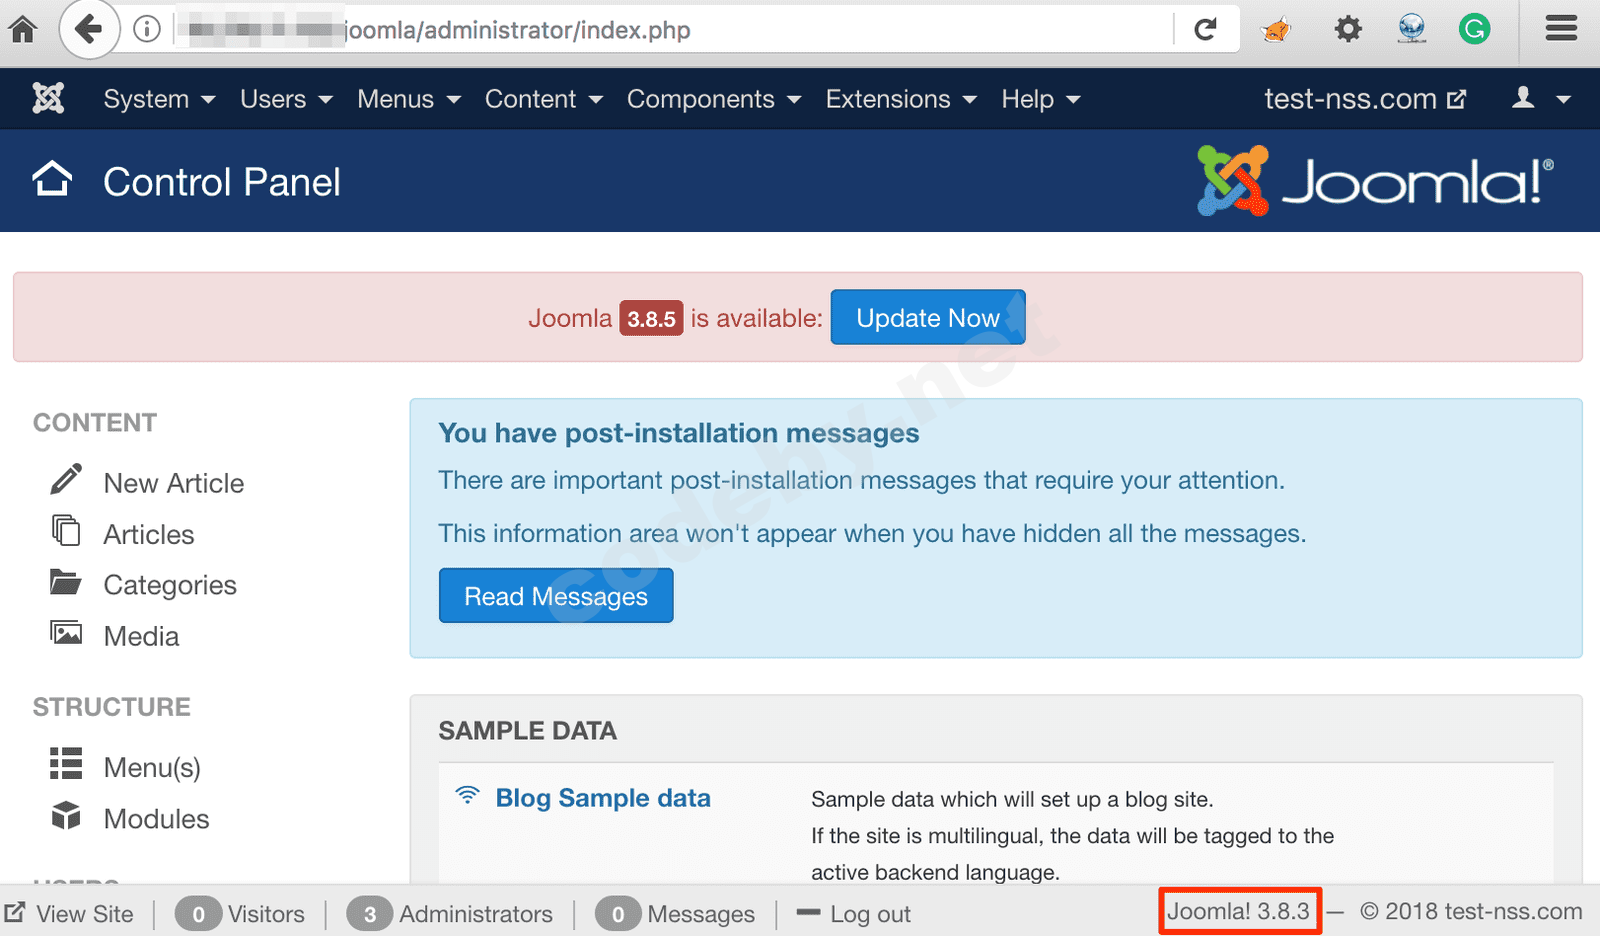This screenshot has width=1600, height=936.
Task: Open the Users dropdown menu
Action: point(286,99)
